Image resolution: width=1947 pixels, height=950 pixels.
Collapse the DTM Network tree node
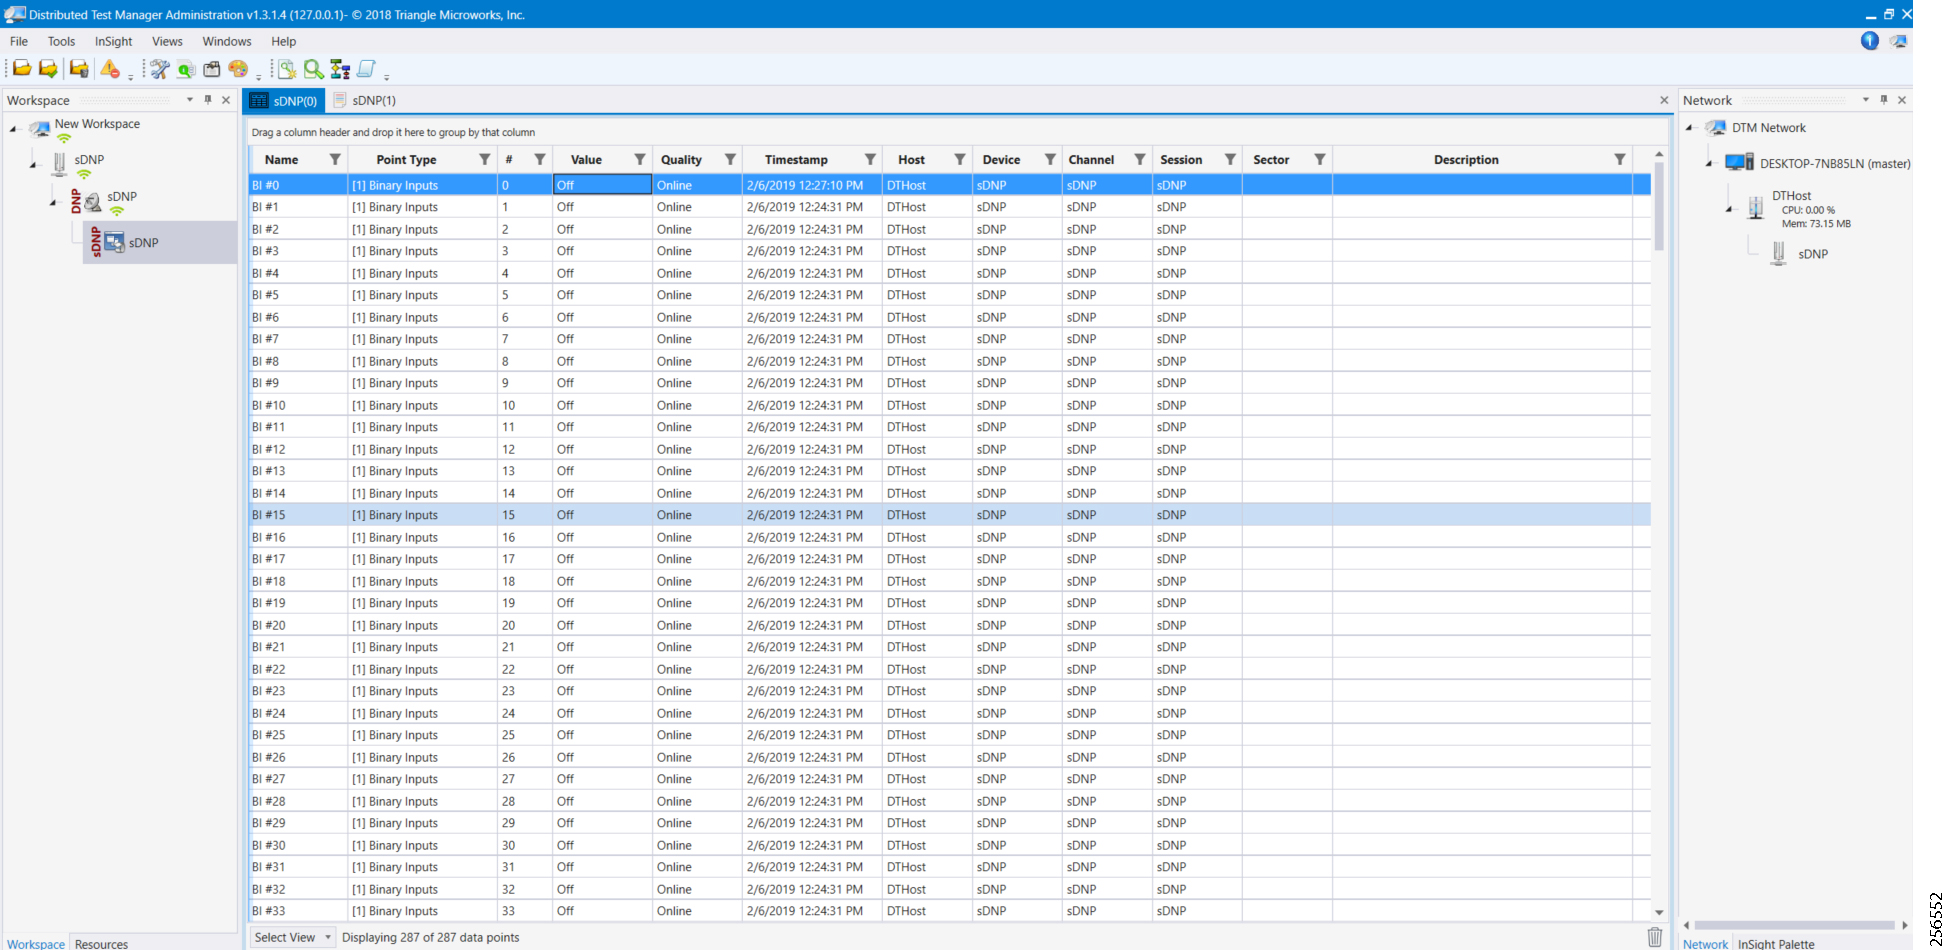1689,128
